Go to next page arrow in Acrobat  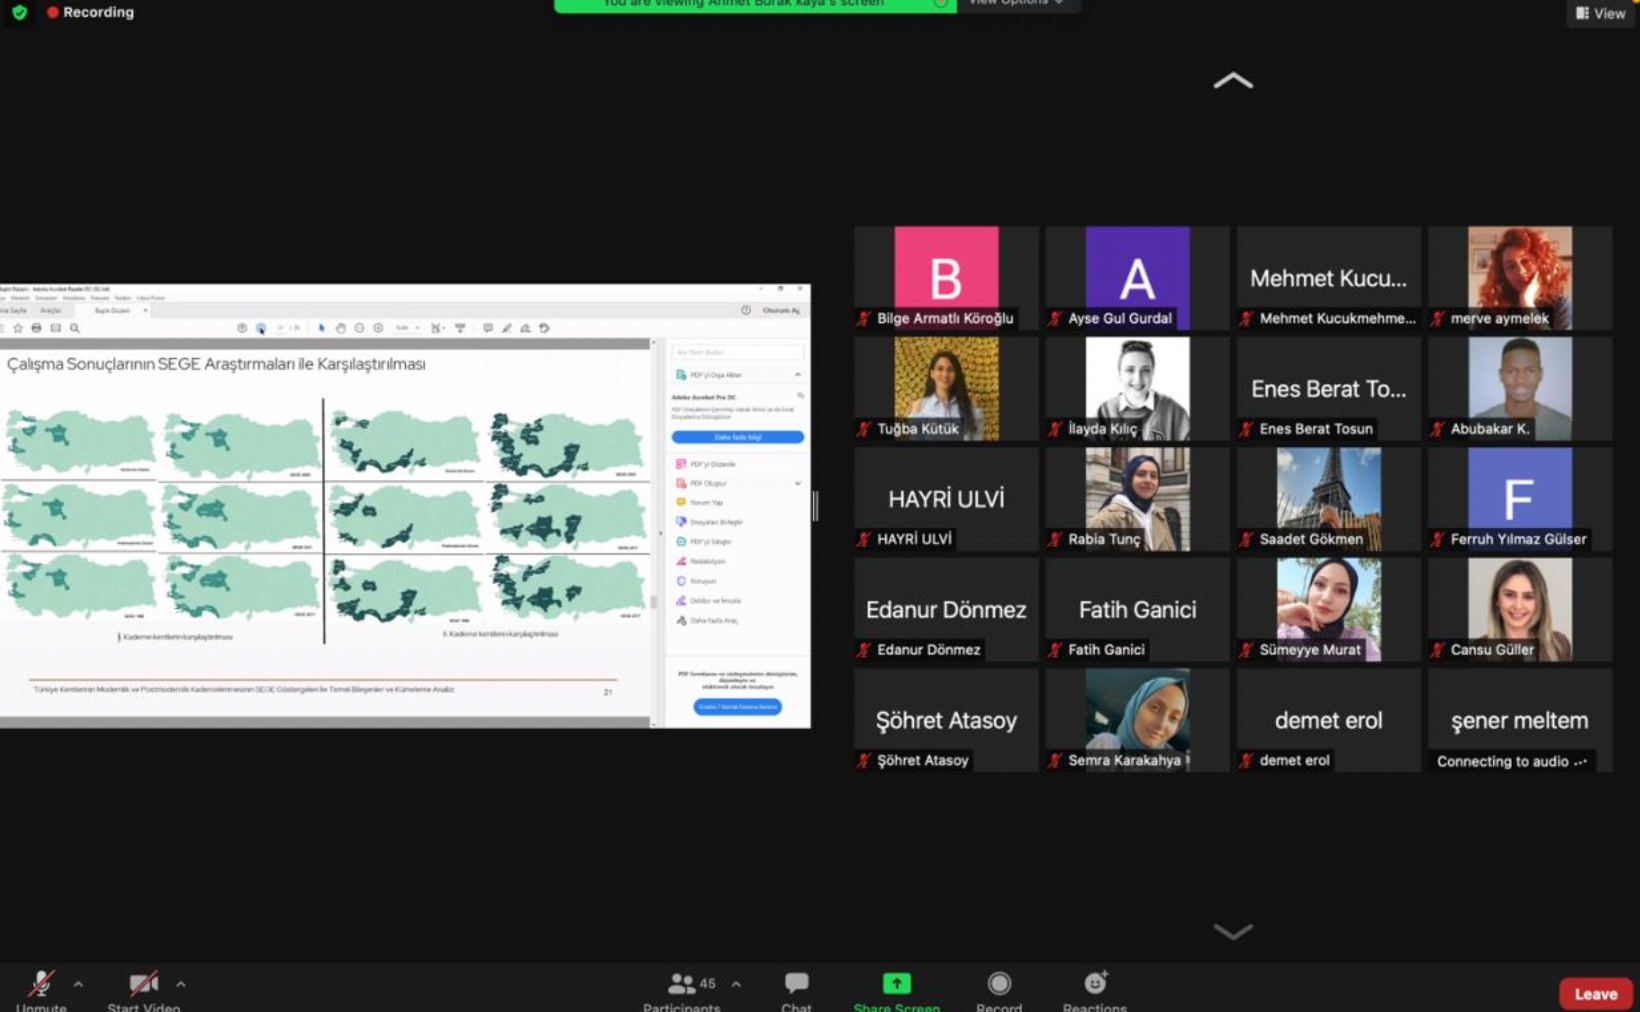(261, 328)
